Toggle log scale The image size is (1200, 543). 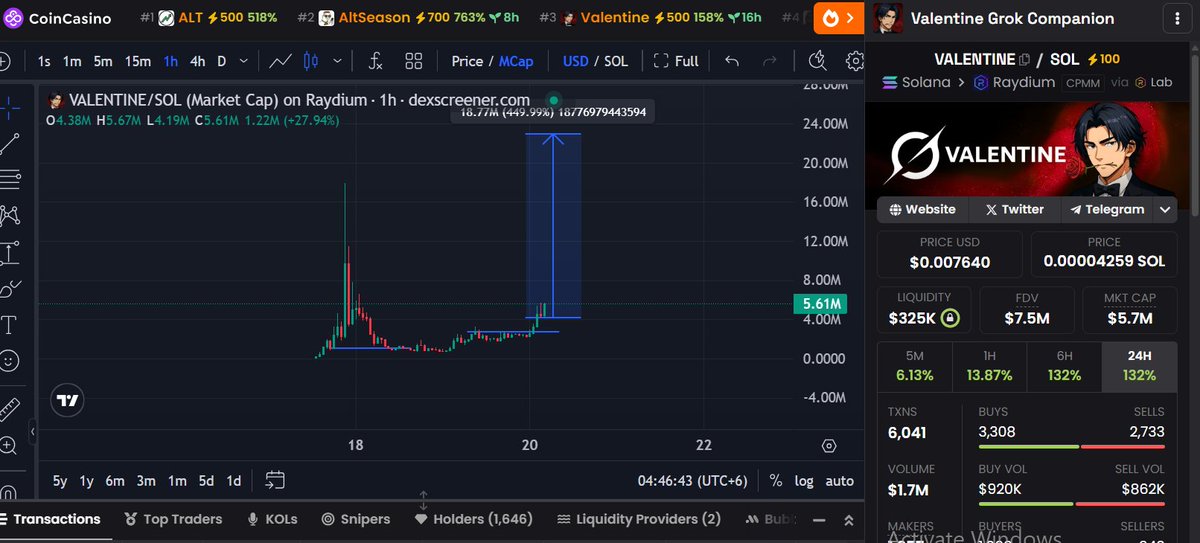804,481
